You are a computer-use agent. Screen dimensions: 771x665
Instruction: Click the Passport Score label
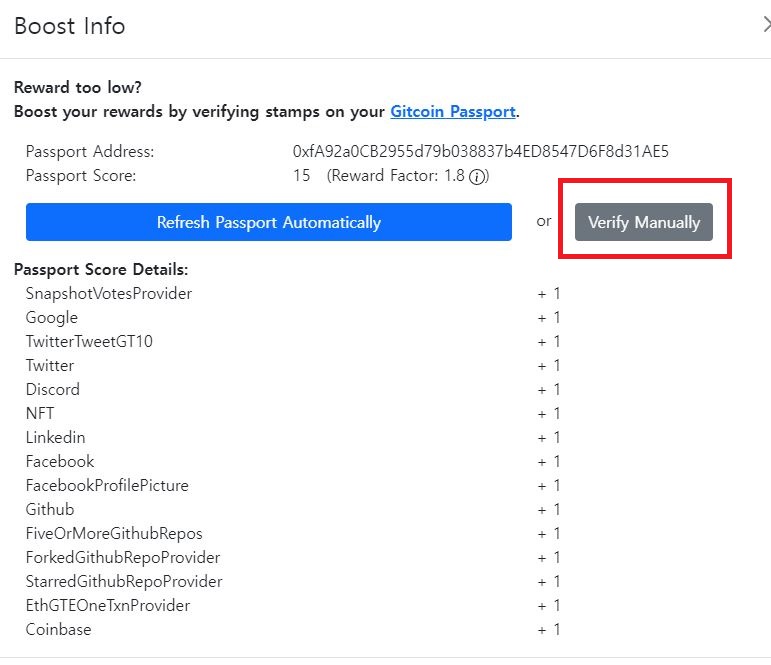(x=81, y=175)
